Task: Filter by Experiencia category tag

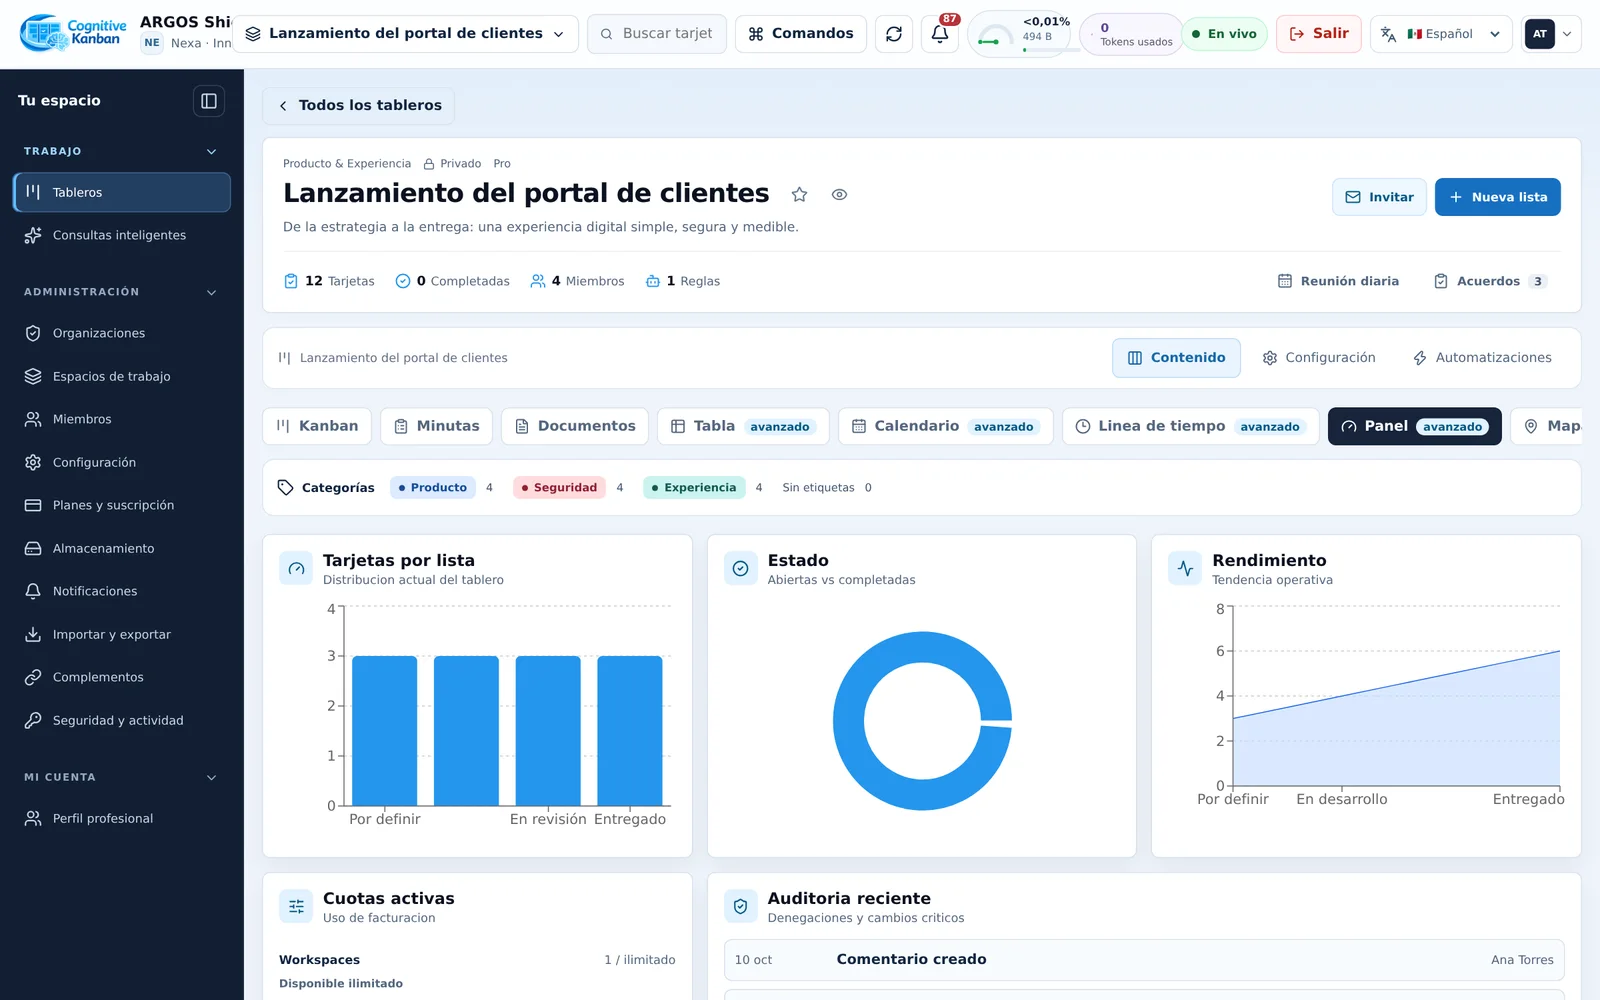Action: pos(694,488)
